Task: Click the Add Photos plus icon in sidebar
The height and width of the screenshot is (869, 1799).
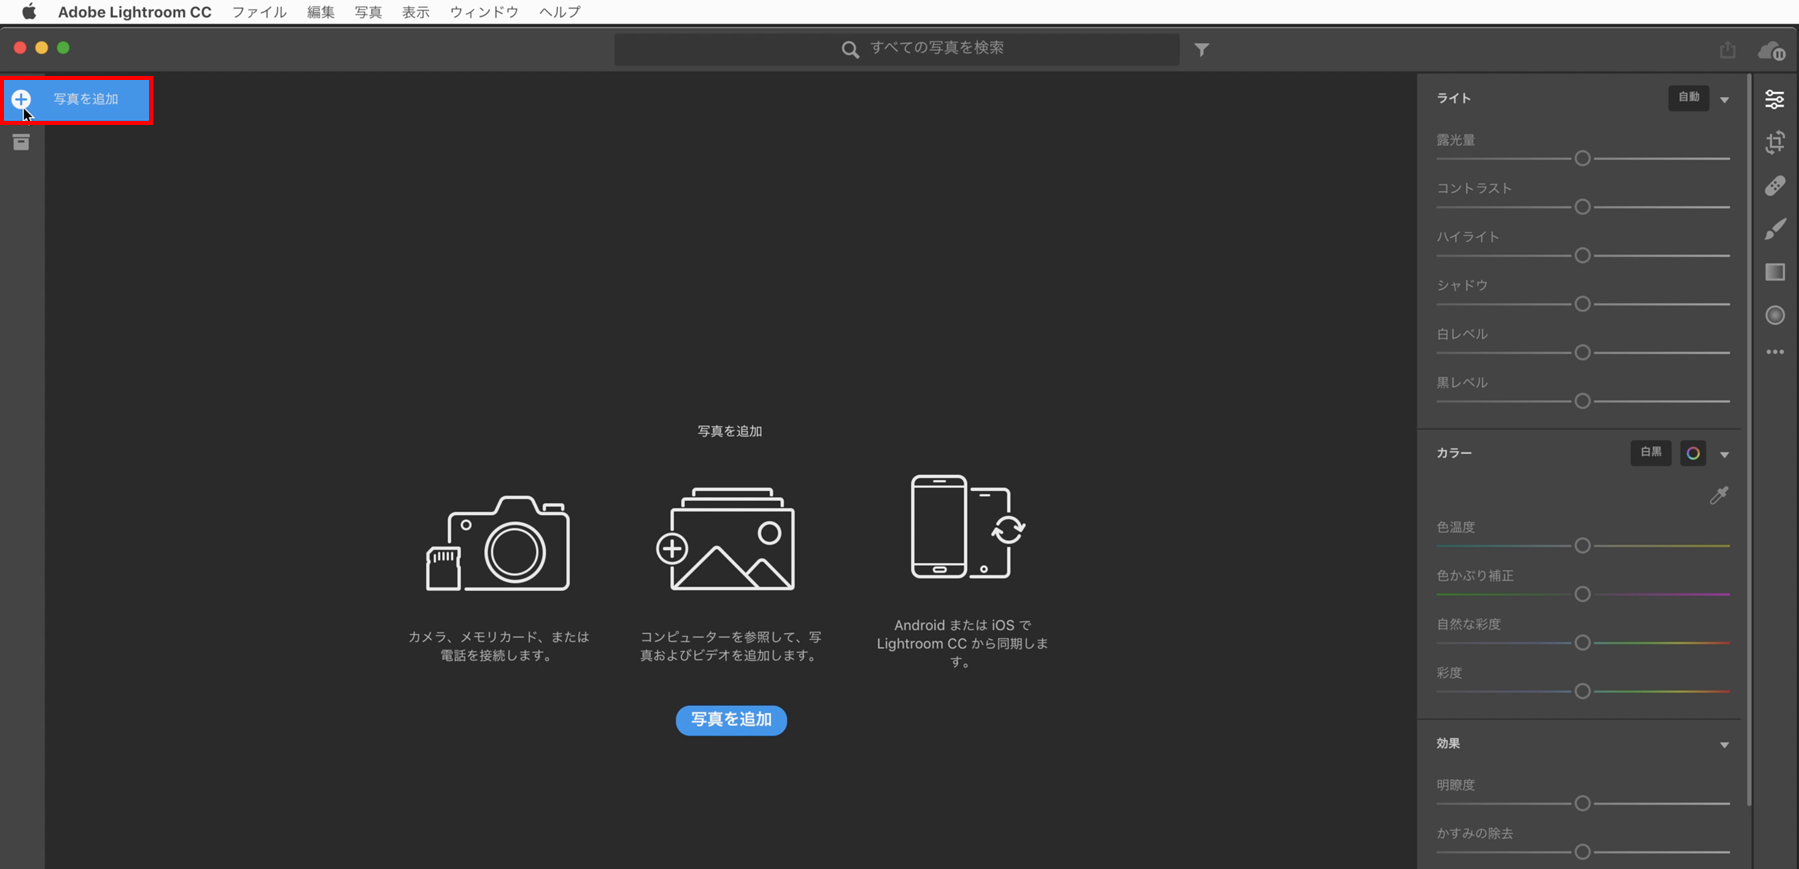Action: point(21,99)
